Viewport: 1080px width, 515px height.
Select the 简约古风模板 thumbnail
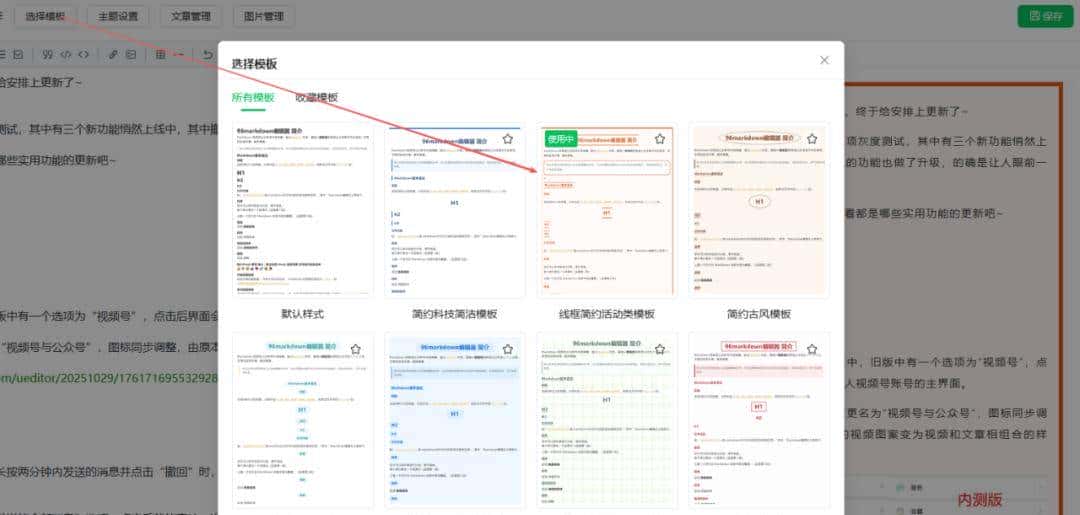(759, 210)
